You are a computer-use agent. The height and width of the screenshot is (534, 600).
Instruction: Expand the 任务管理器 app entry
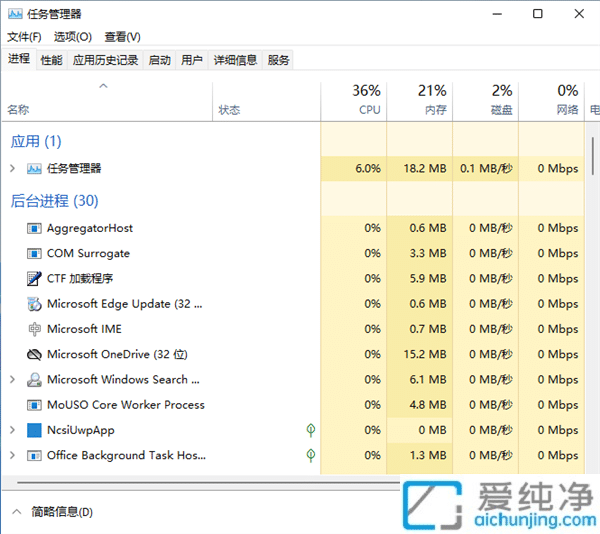(13, 168)
